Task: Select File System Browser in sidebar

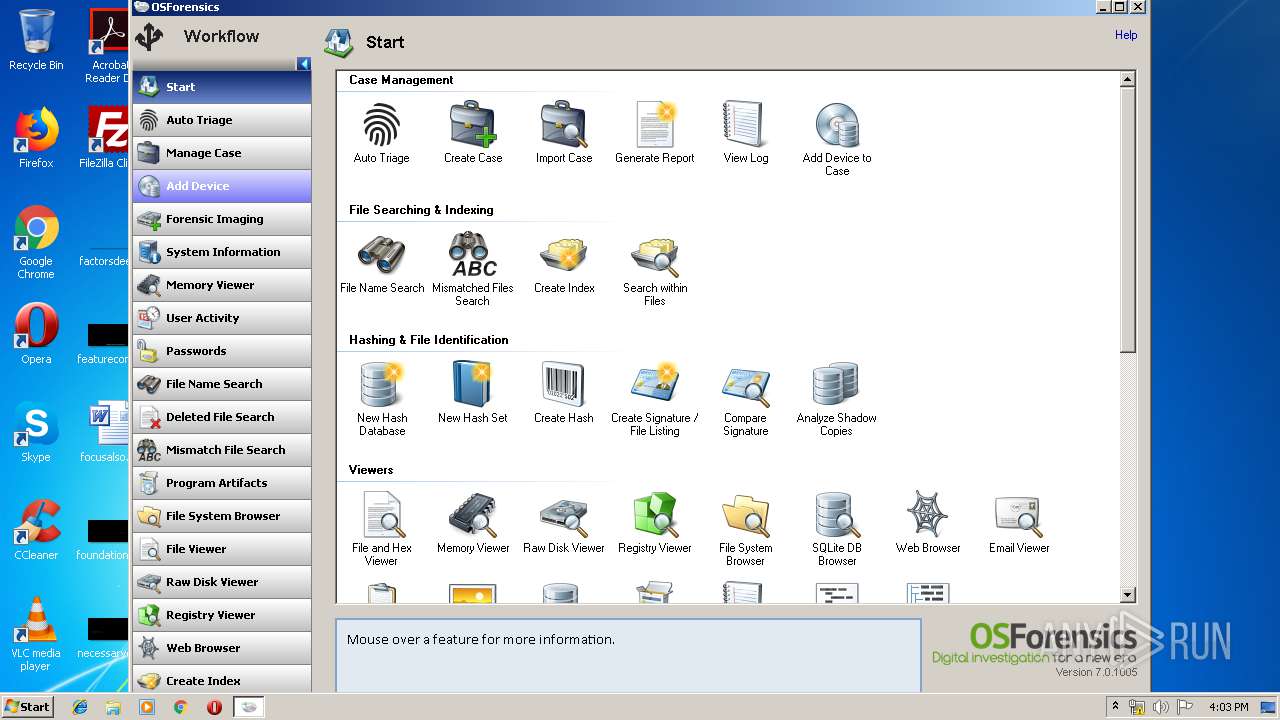Action: coord(222,516)
